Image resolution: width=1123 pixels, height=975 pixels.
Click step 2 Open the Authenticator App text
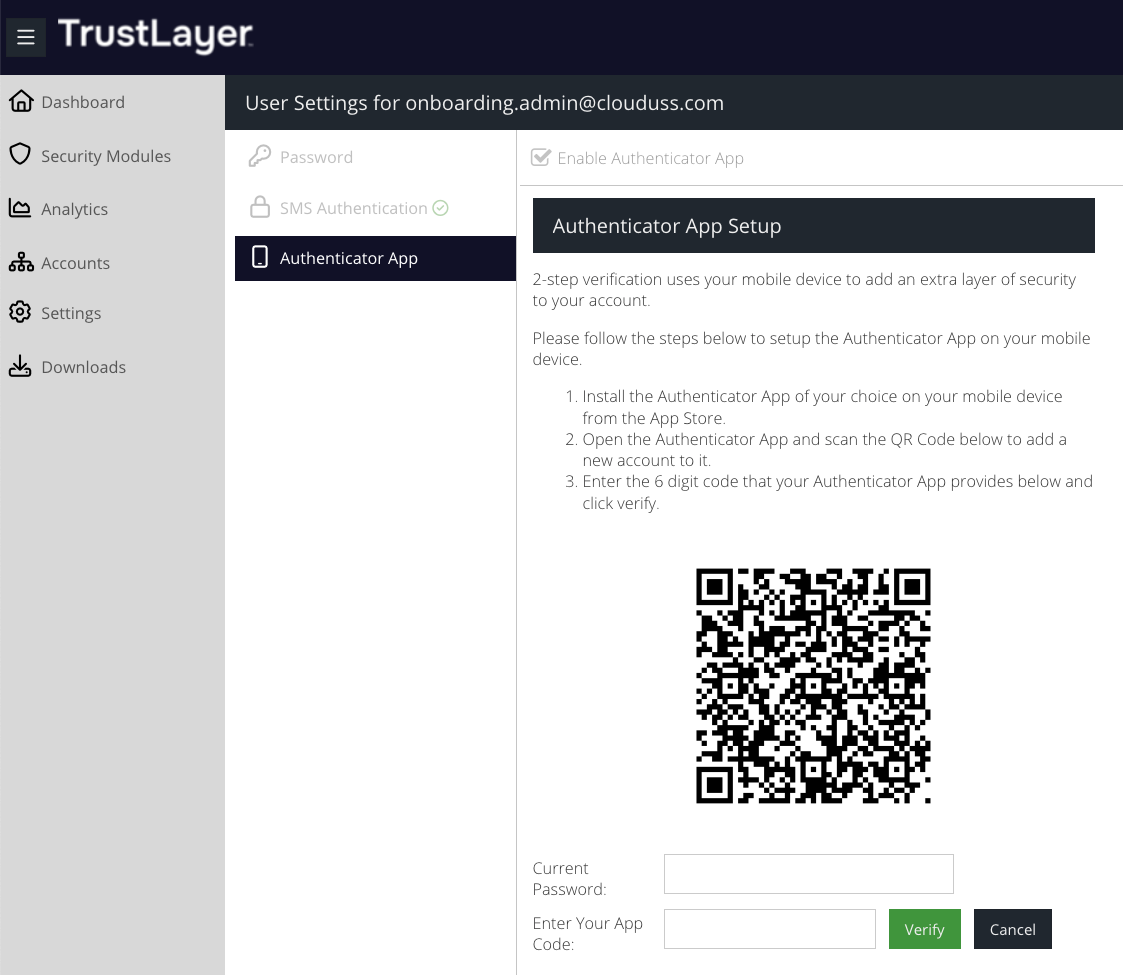click(x=824, y=449)
